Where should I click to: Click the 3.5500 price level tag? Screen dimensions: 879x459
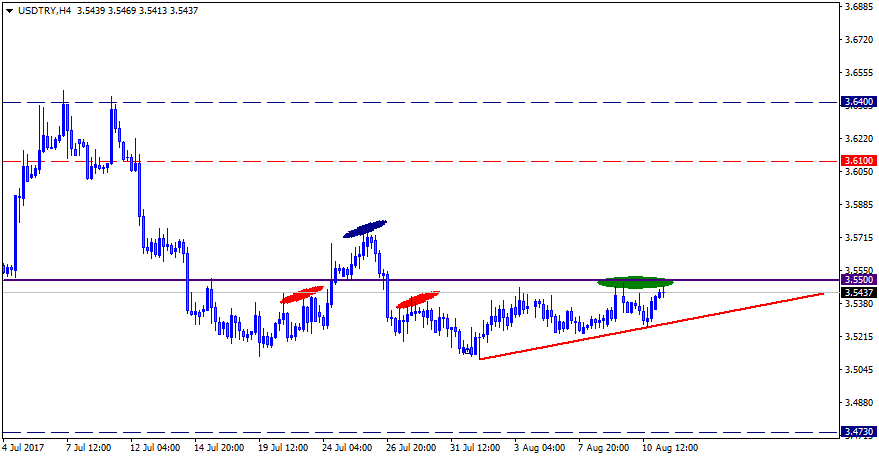coord(859,281)
